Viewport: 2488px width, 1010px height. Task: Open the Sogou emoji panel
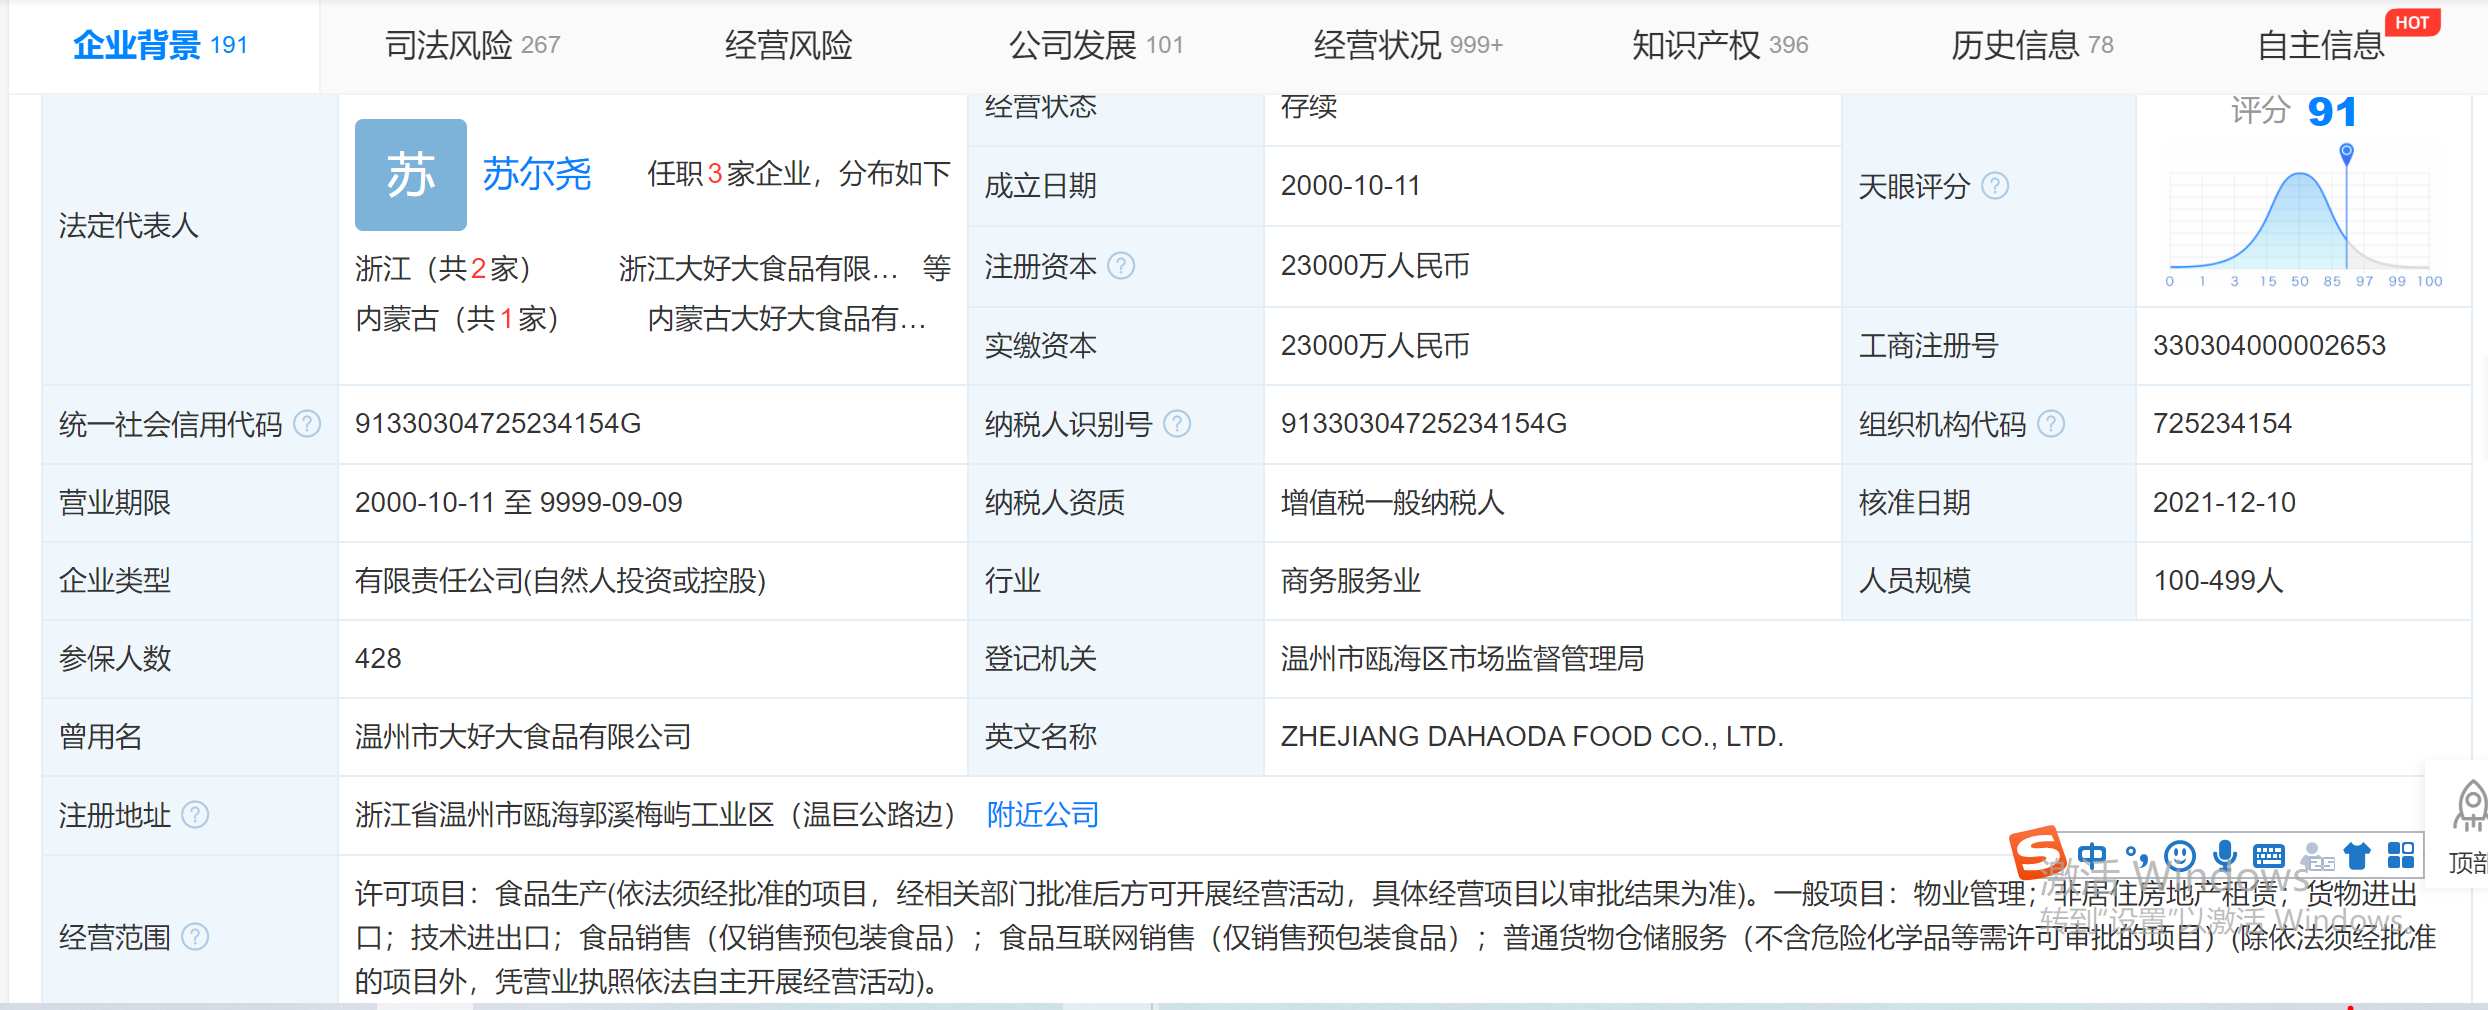pos(2179,856)
